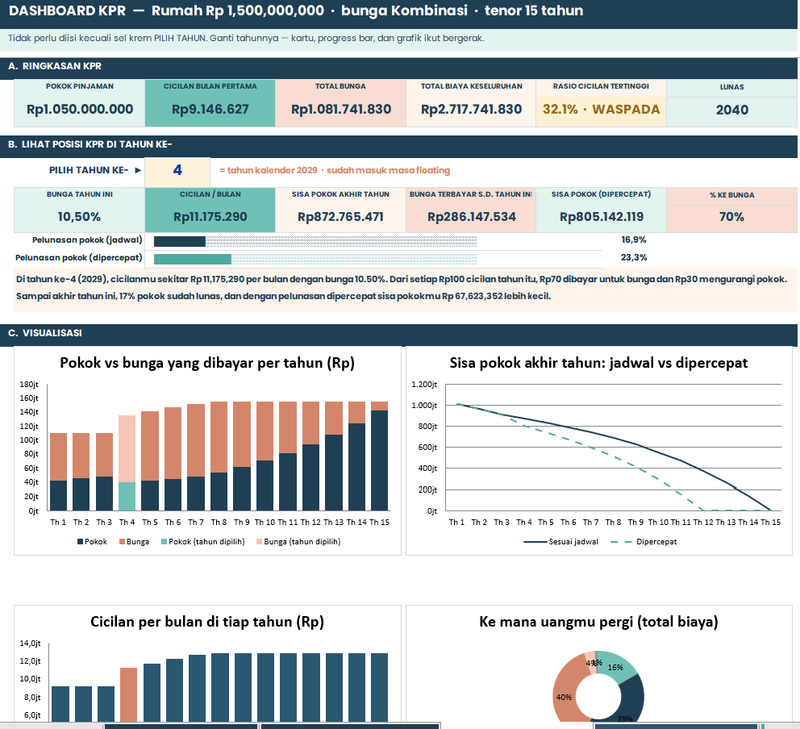
Task: Click the LUNAS year value 2040
Action: [x=732, y=110]
